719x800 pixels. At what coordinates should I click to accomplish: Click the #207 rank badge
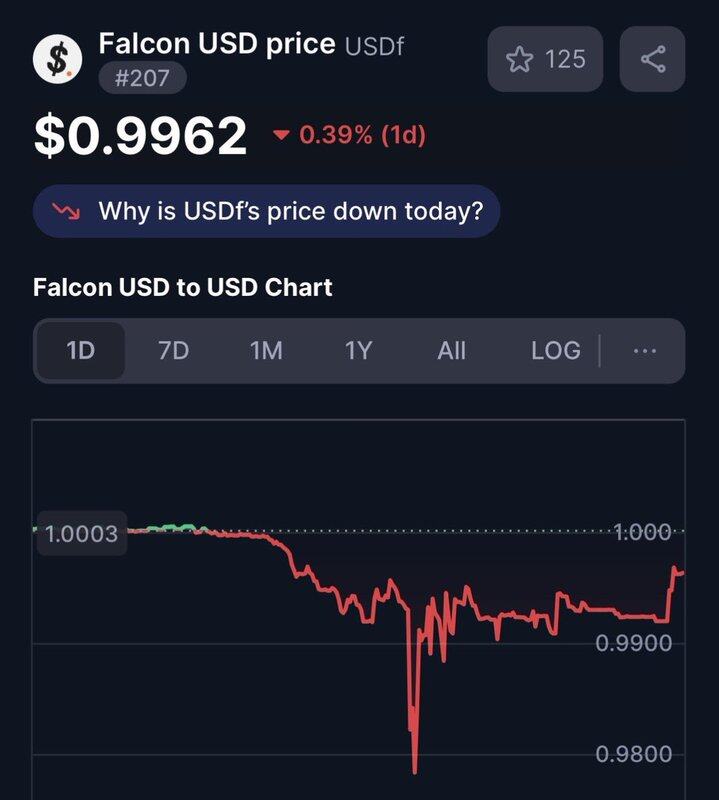coord(142,78)
